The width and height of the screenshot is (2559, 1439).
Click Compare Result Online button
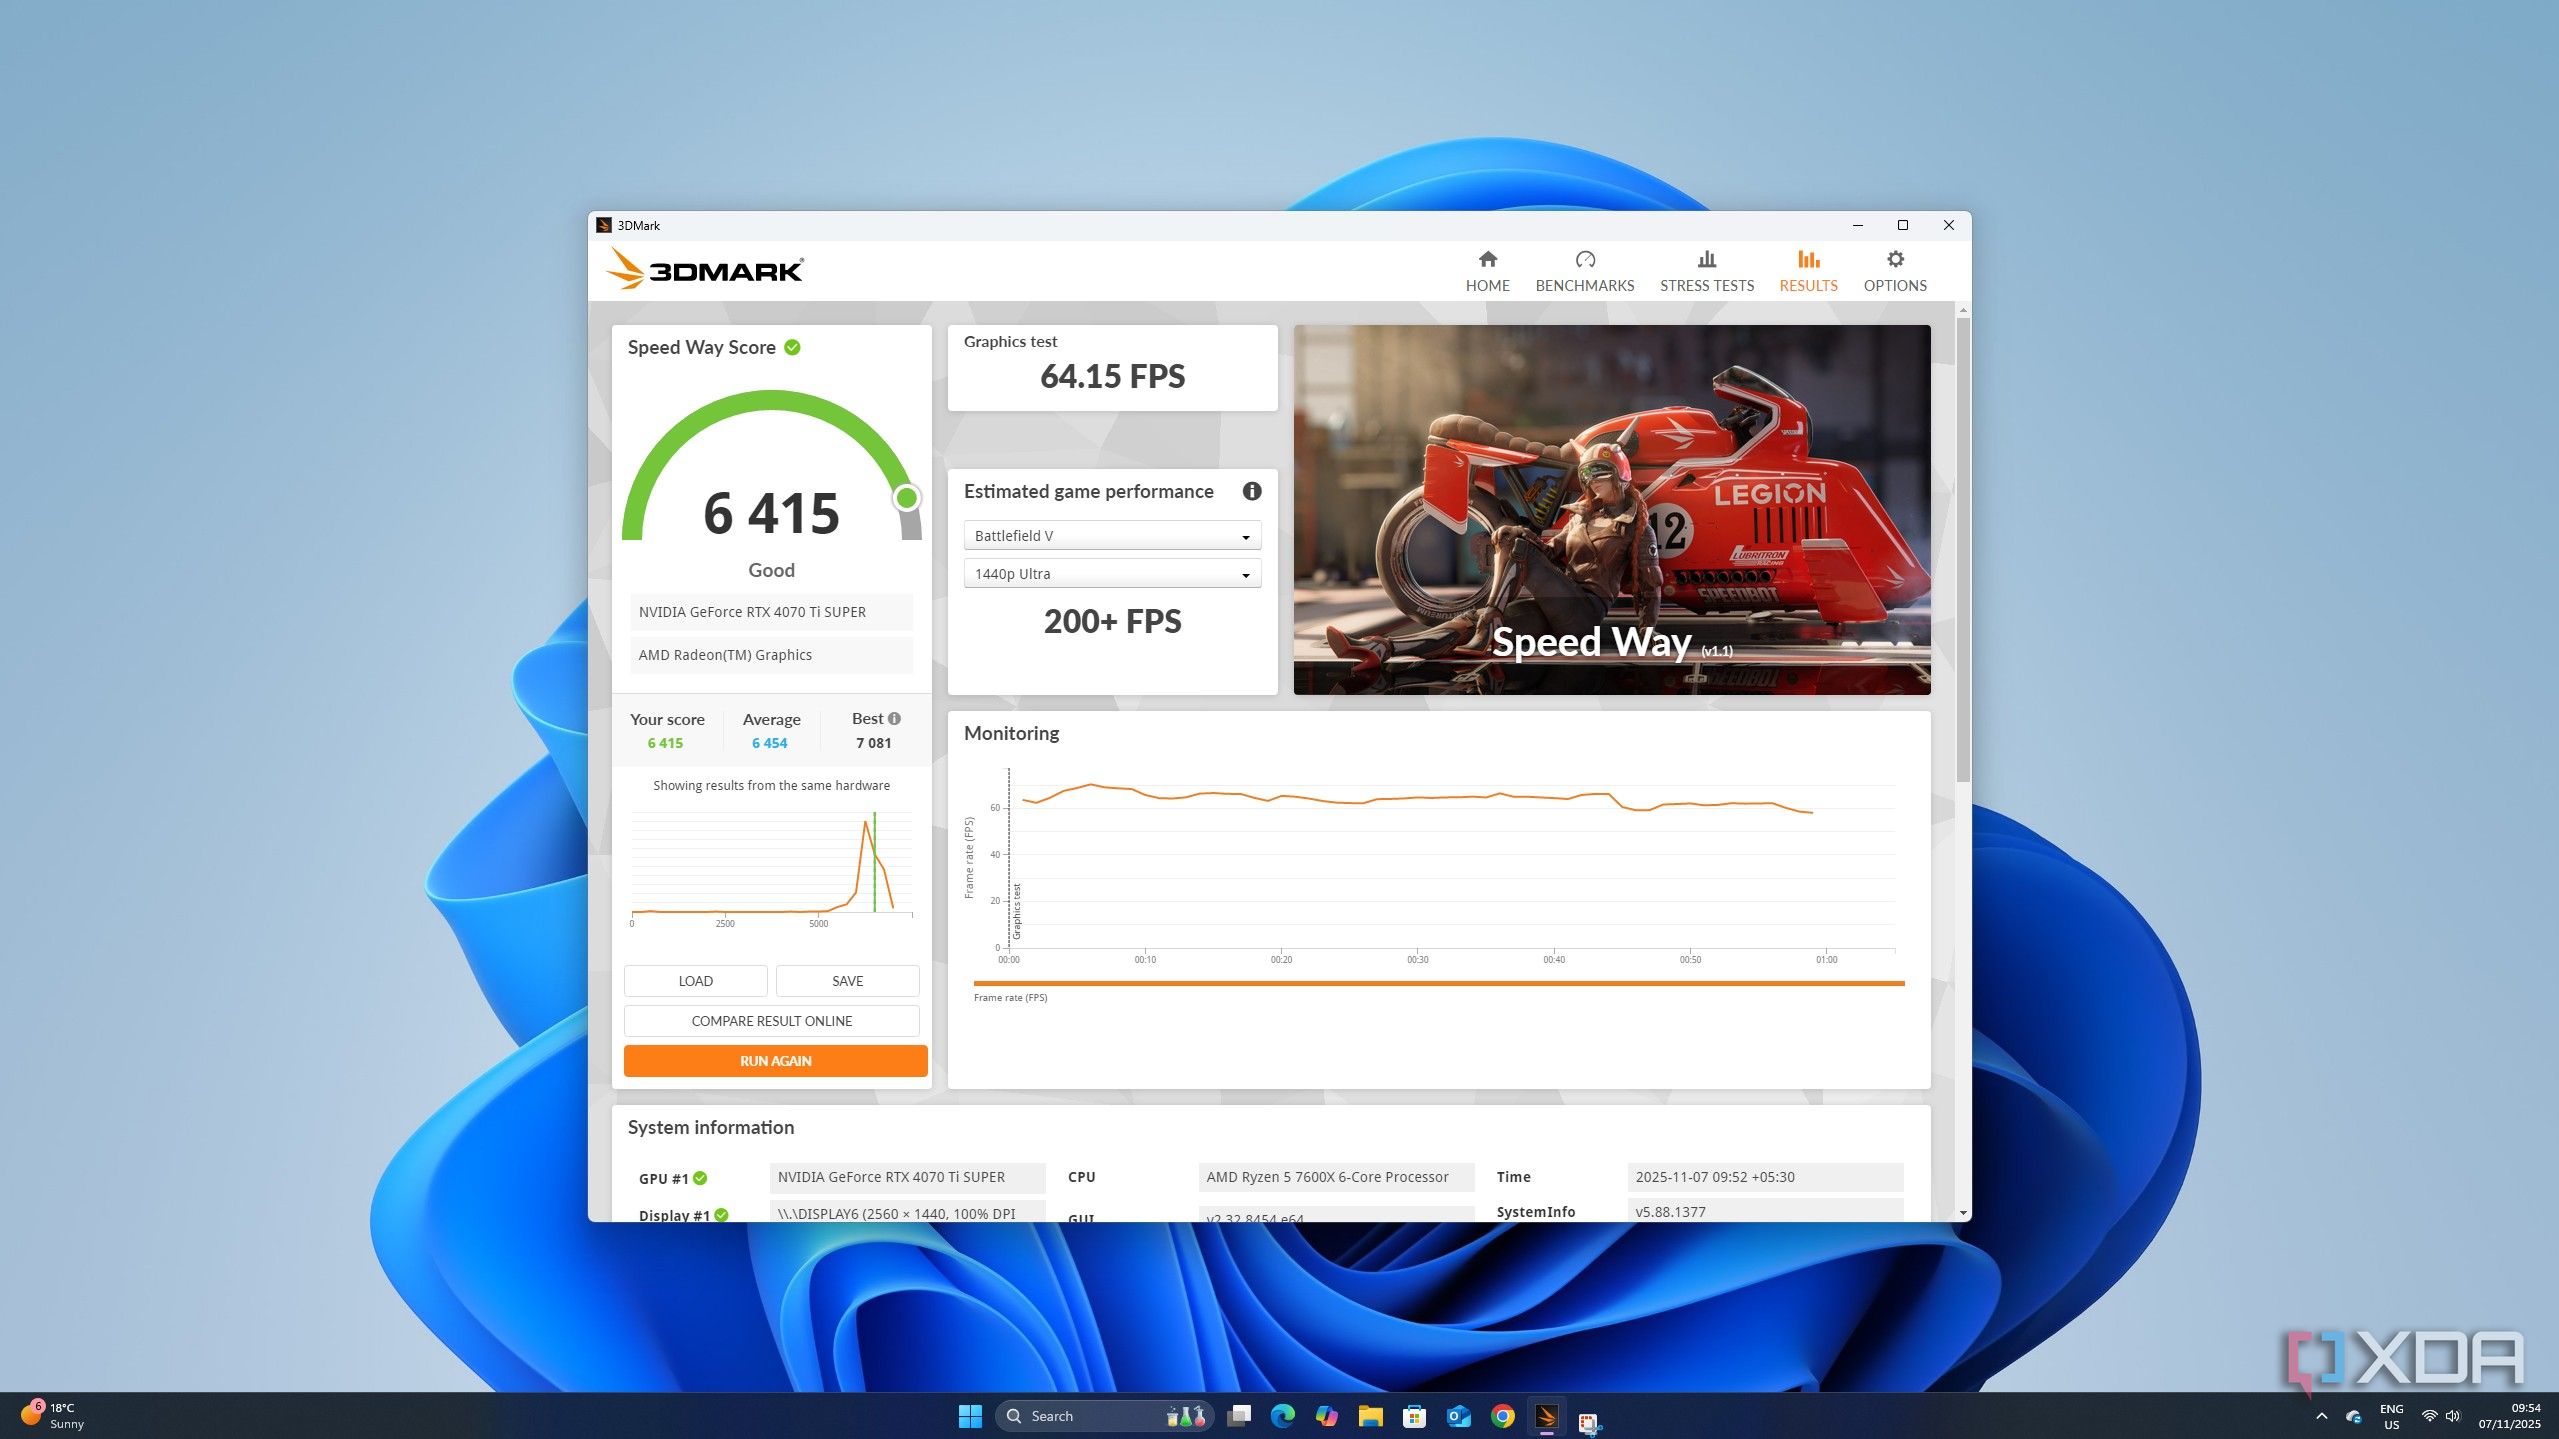[771, 1021]
